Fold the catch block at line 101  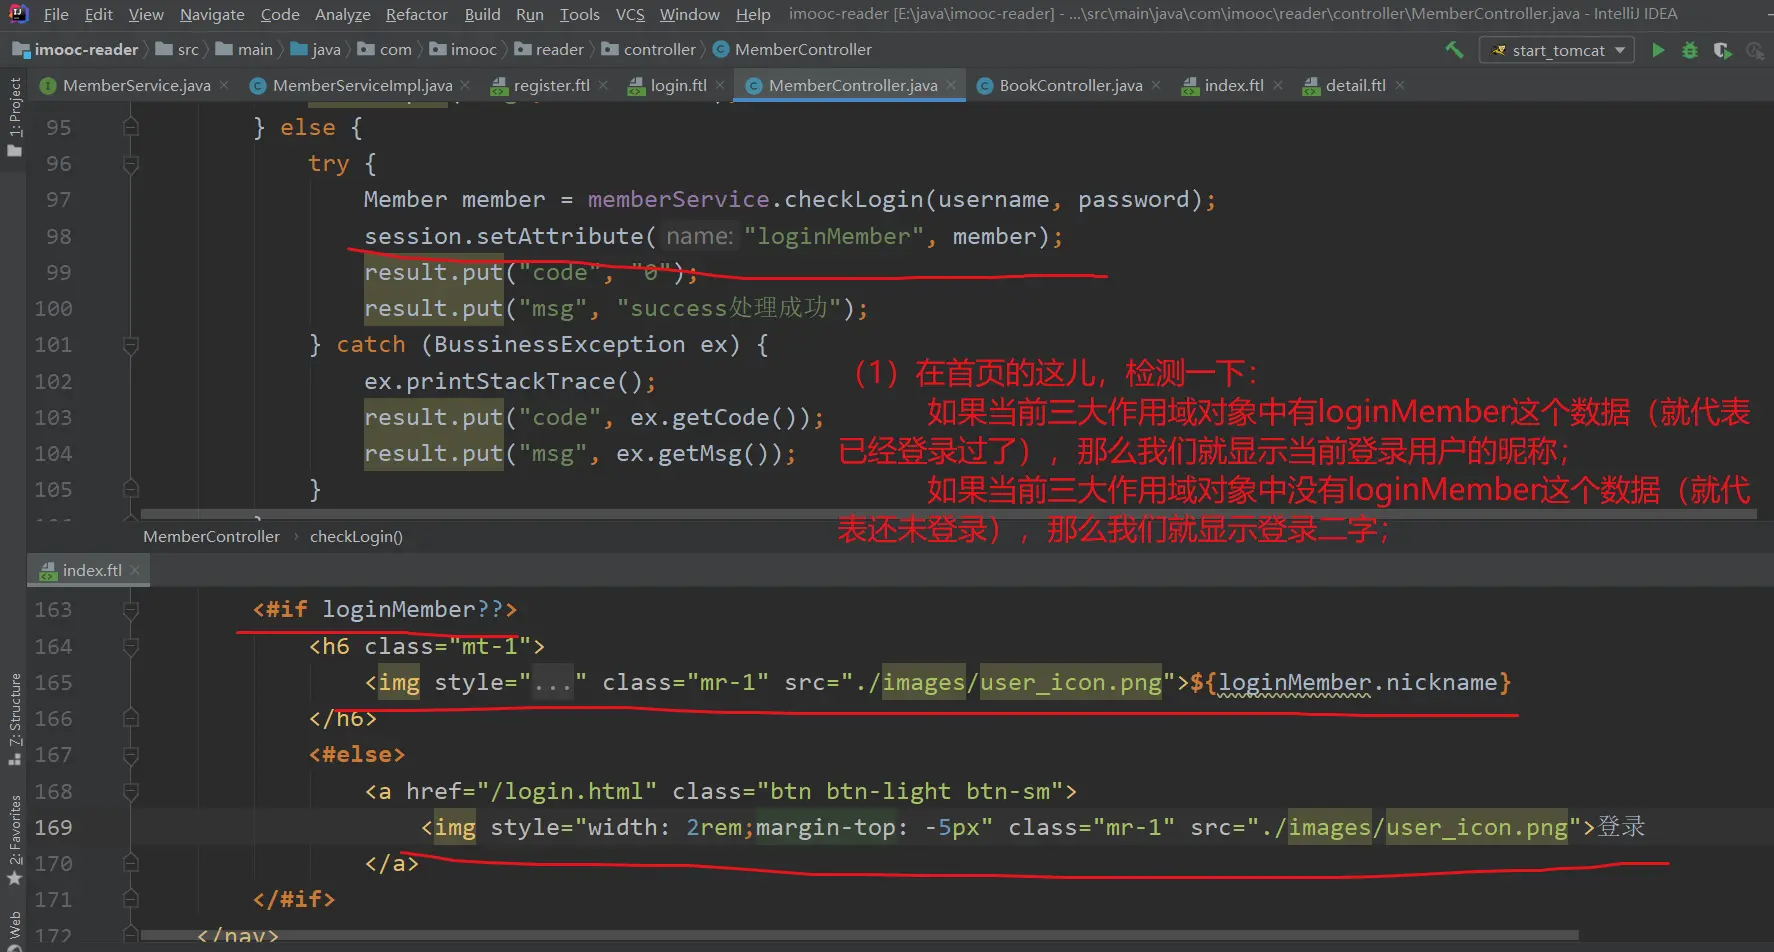pyautogui.click(x=130, y=345)
